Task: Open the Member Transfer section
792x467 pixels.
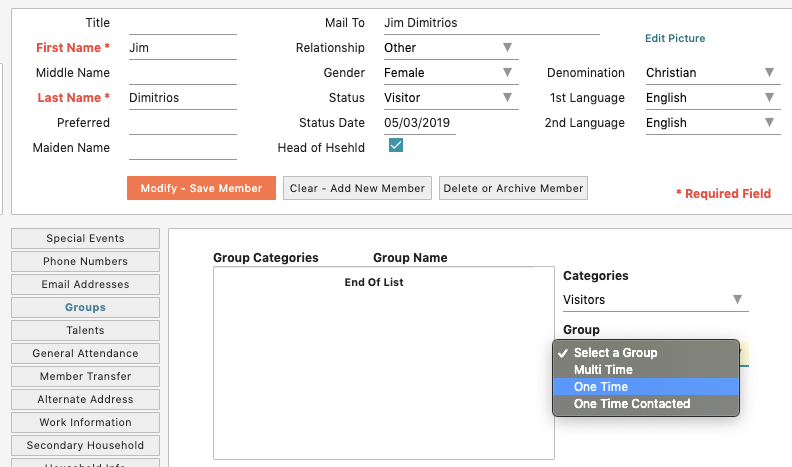Action: pos(85,376)
